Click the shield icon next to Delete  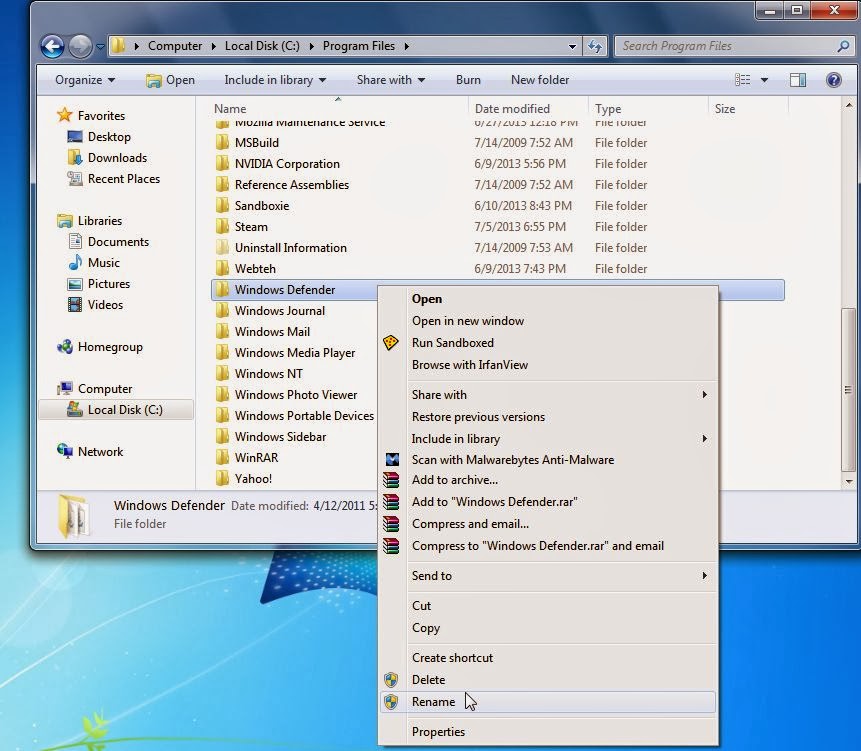click(391, 680)
